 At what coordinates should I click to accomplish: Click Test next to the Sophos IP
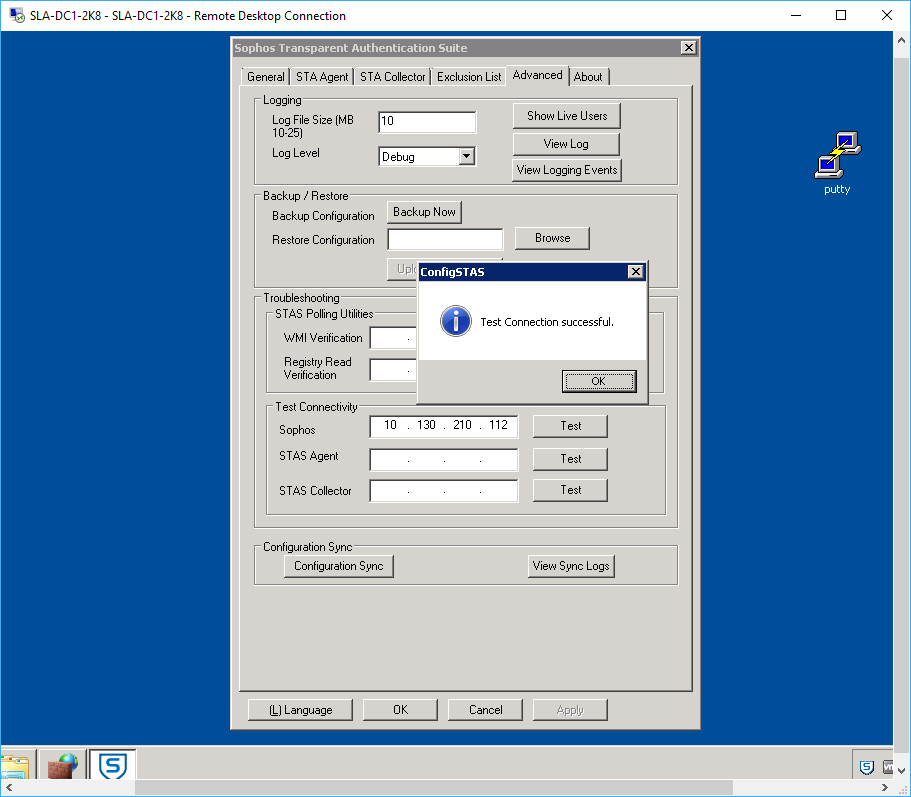click(571, 426)
